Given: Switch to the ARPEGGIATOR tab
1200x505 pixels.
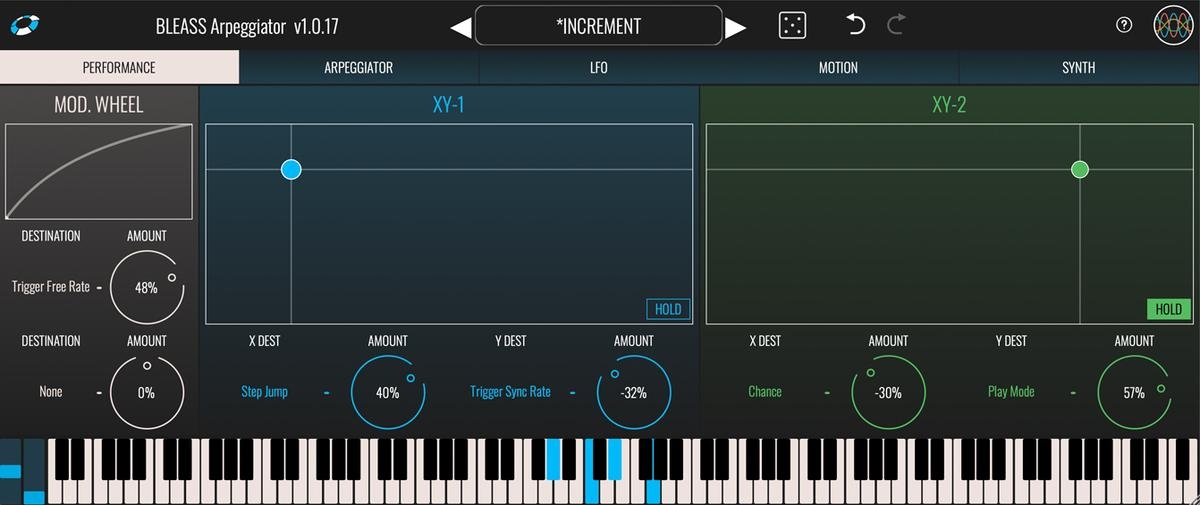Looking at the screenshot, I should [x=358, y=68].
